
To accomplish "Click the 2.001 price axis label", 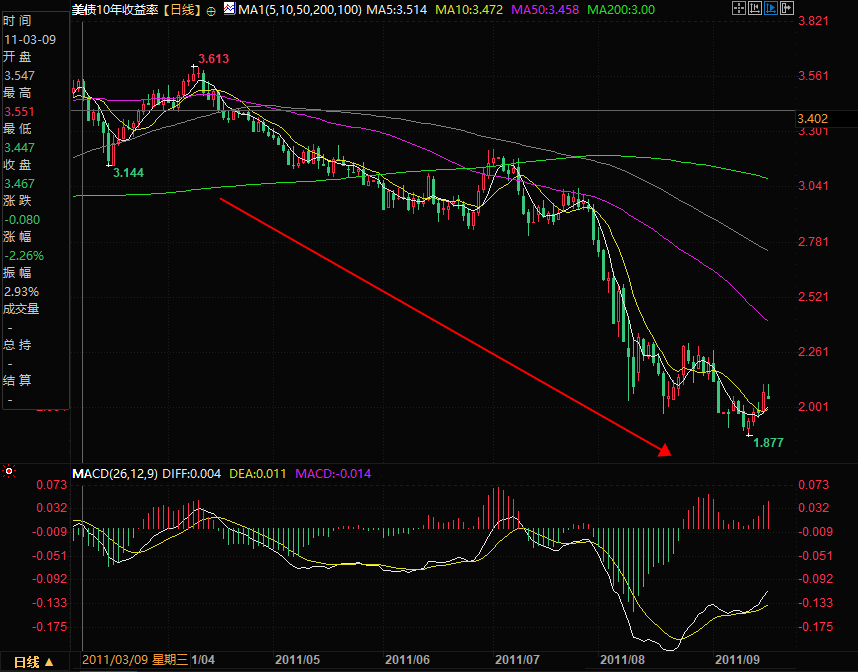I will click(x=814, y=407).
